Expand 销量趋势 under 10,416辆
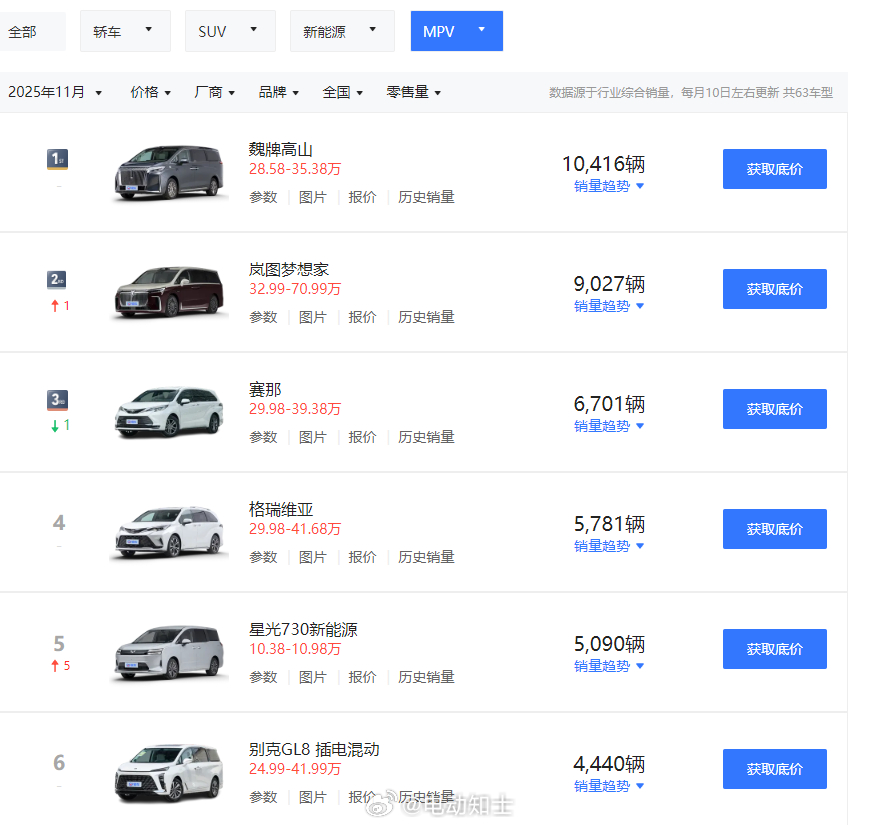This screenshot has height=825, width=883. pos(609,186)
